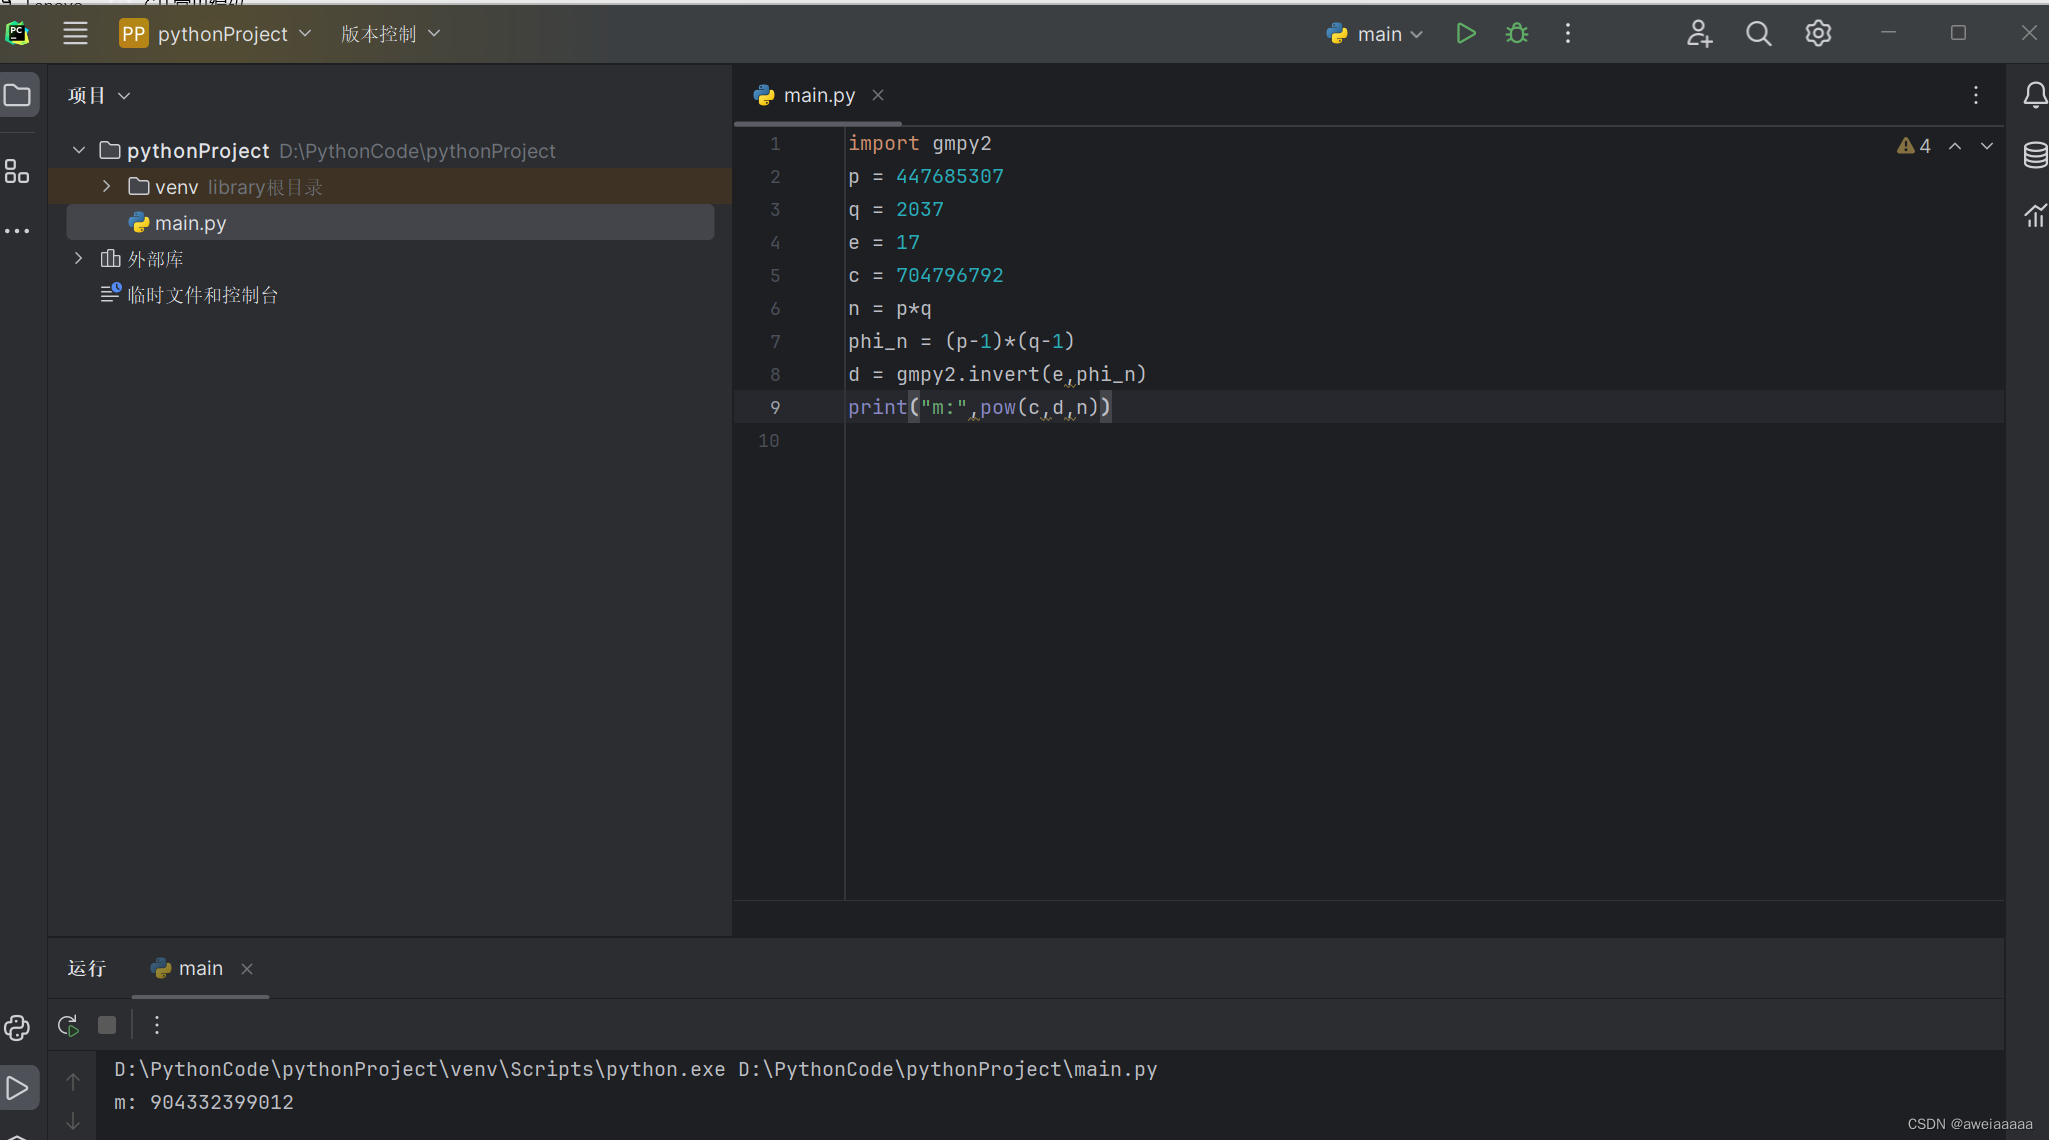Viewport: 2049px width, 1140px height.
Task: Close the main run tab
Action: 247,968
